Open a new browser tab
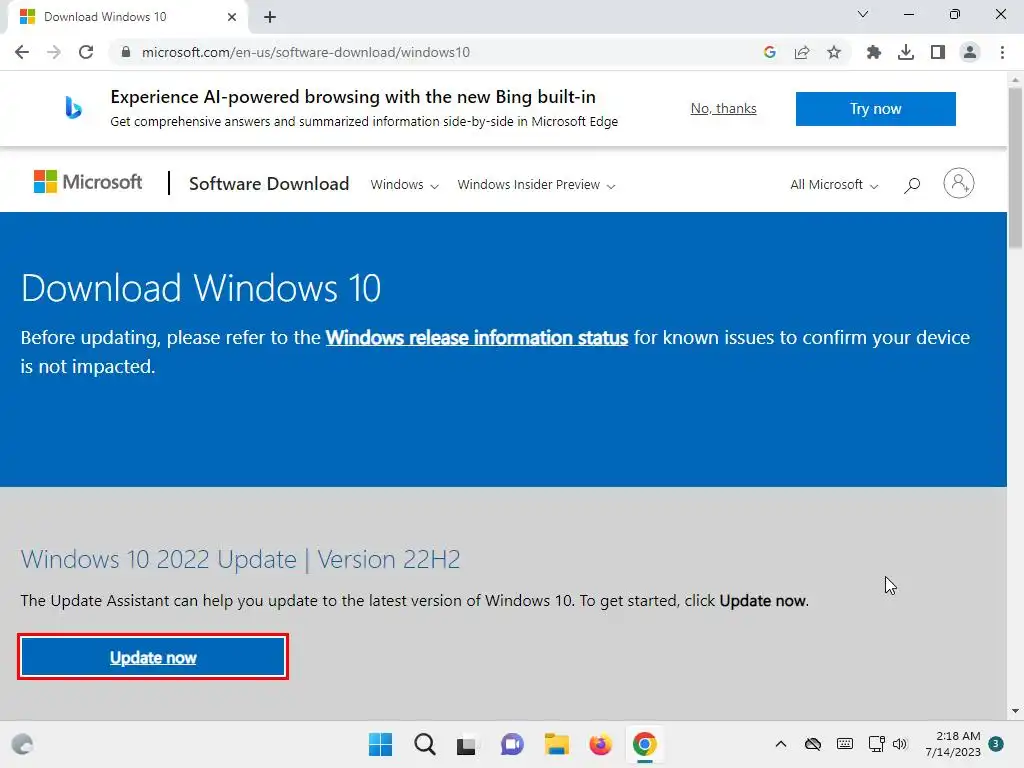 click(270, 17)
